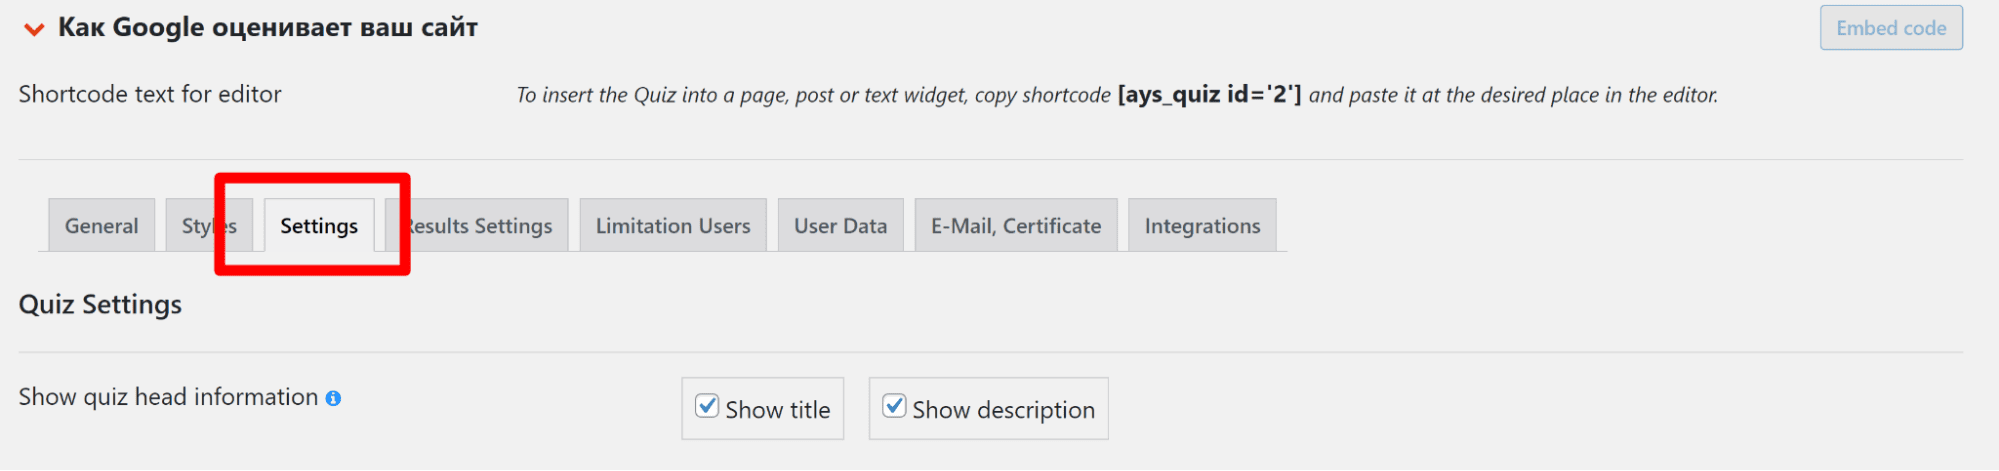Click the blue info icon beside quiz head information
The height and width of the screenshot is (471, 1999).
point(333,398)
